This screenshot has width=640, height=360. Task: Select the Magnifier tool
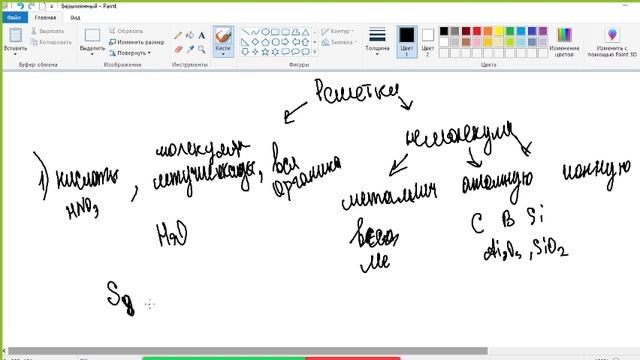click(x=202, y=49)
